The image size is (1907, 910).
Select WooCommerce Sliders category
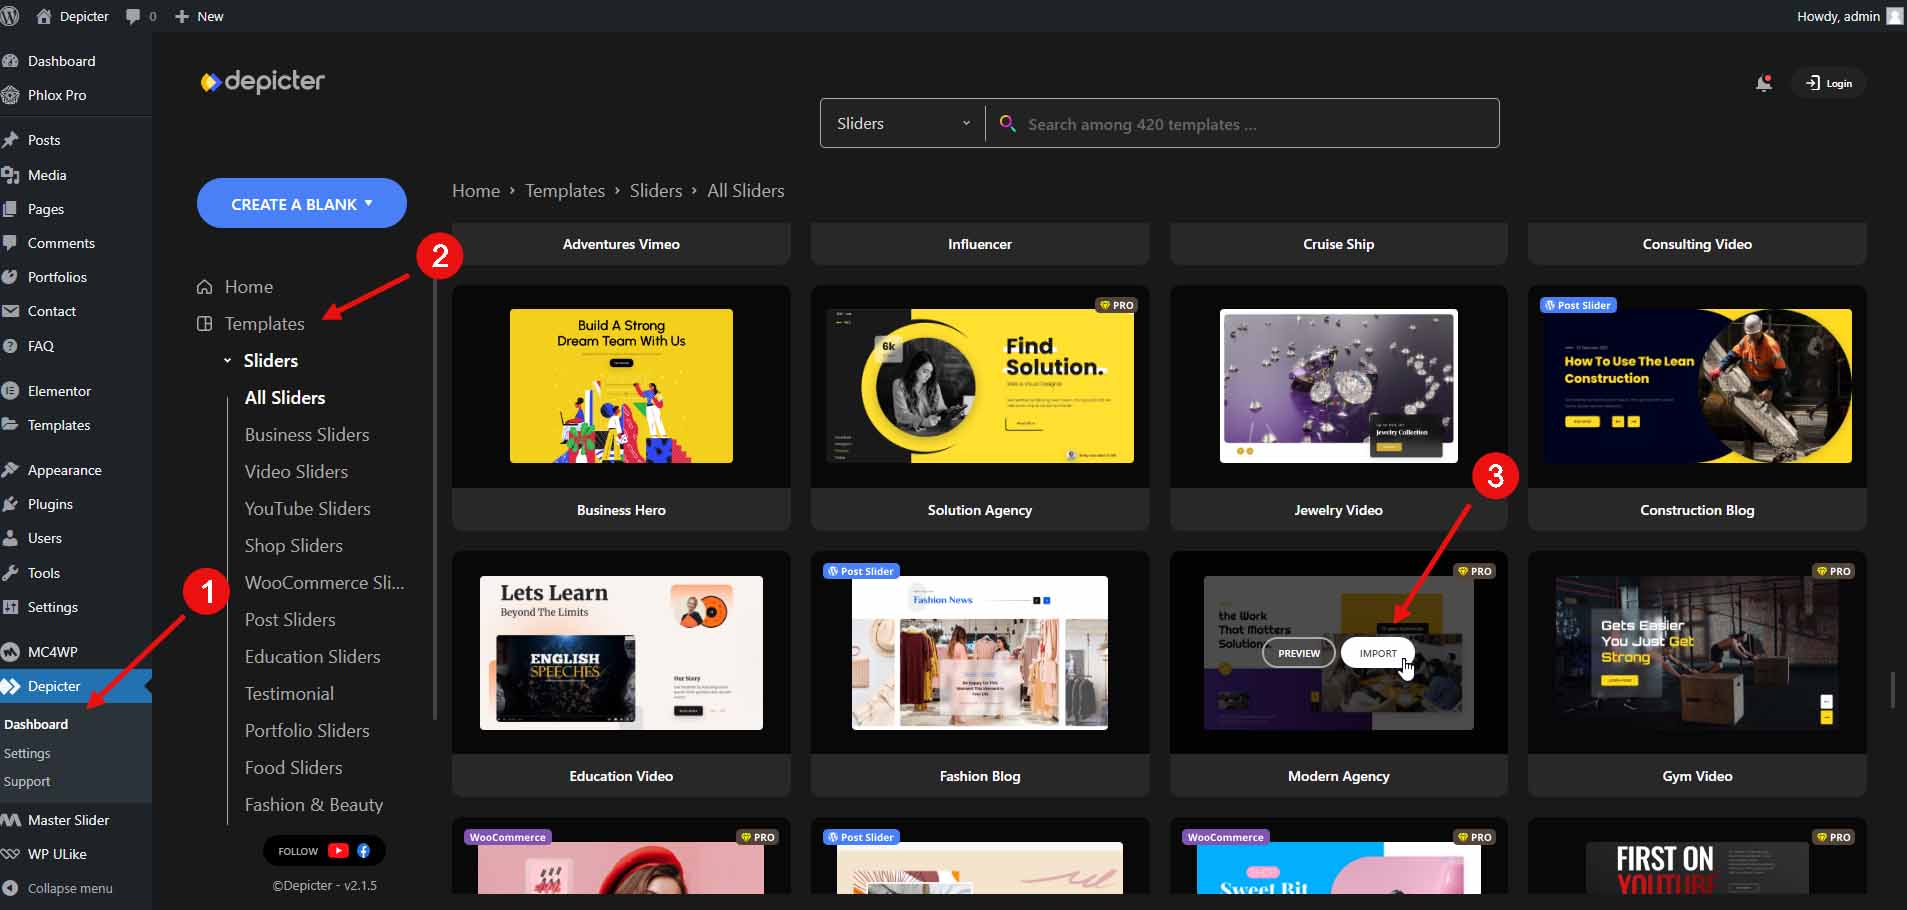[x=324, y=582]
